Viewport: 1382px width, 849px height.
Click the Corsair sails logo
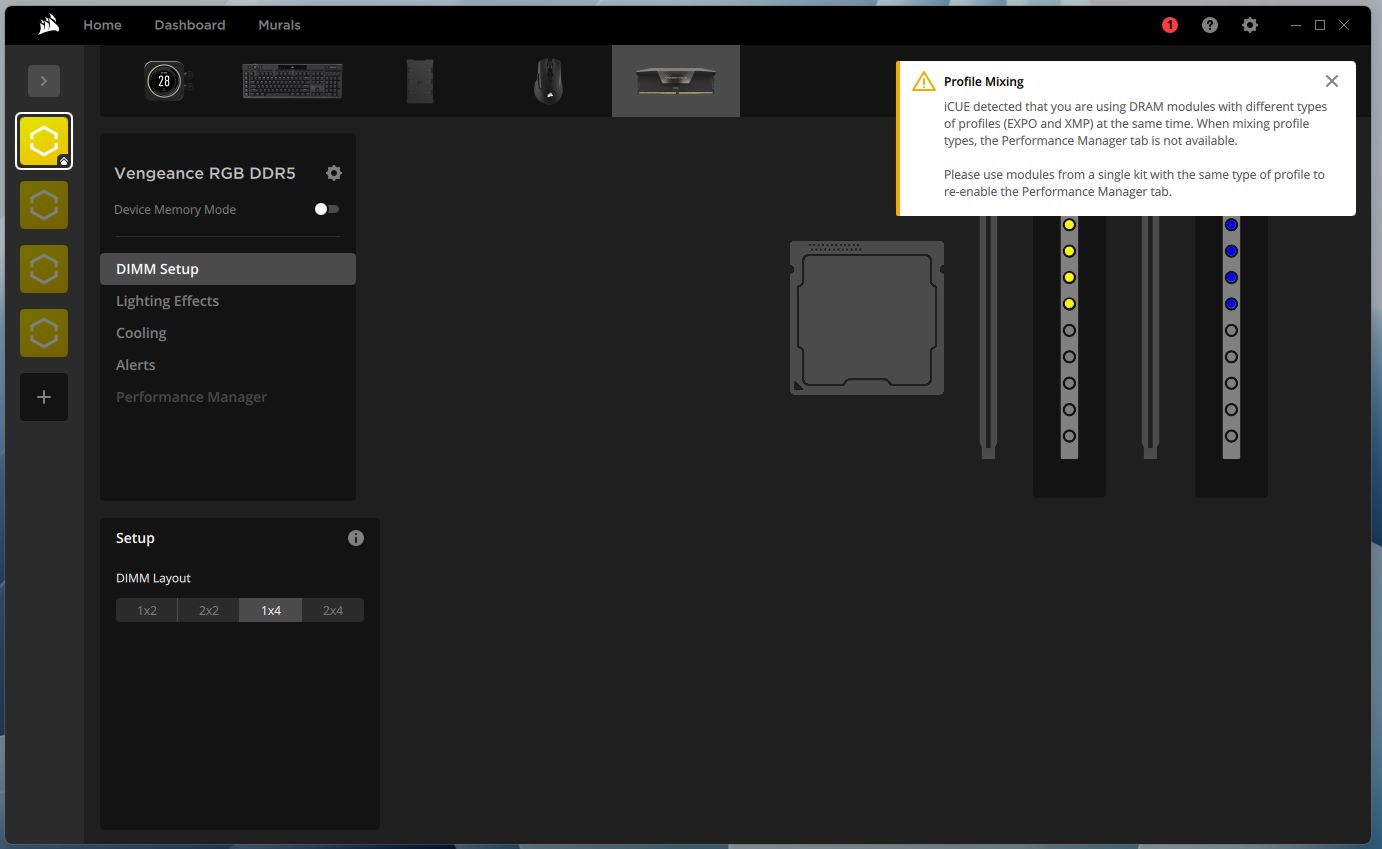[48, 25]
